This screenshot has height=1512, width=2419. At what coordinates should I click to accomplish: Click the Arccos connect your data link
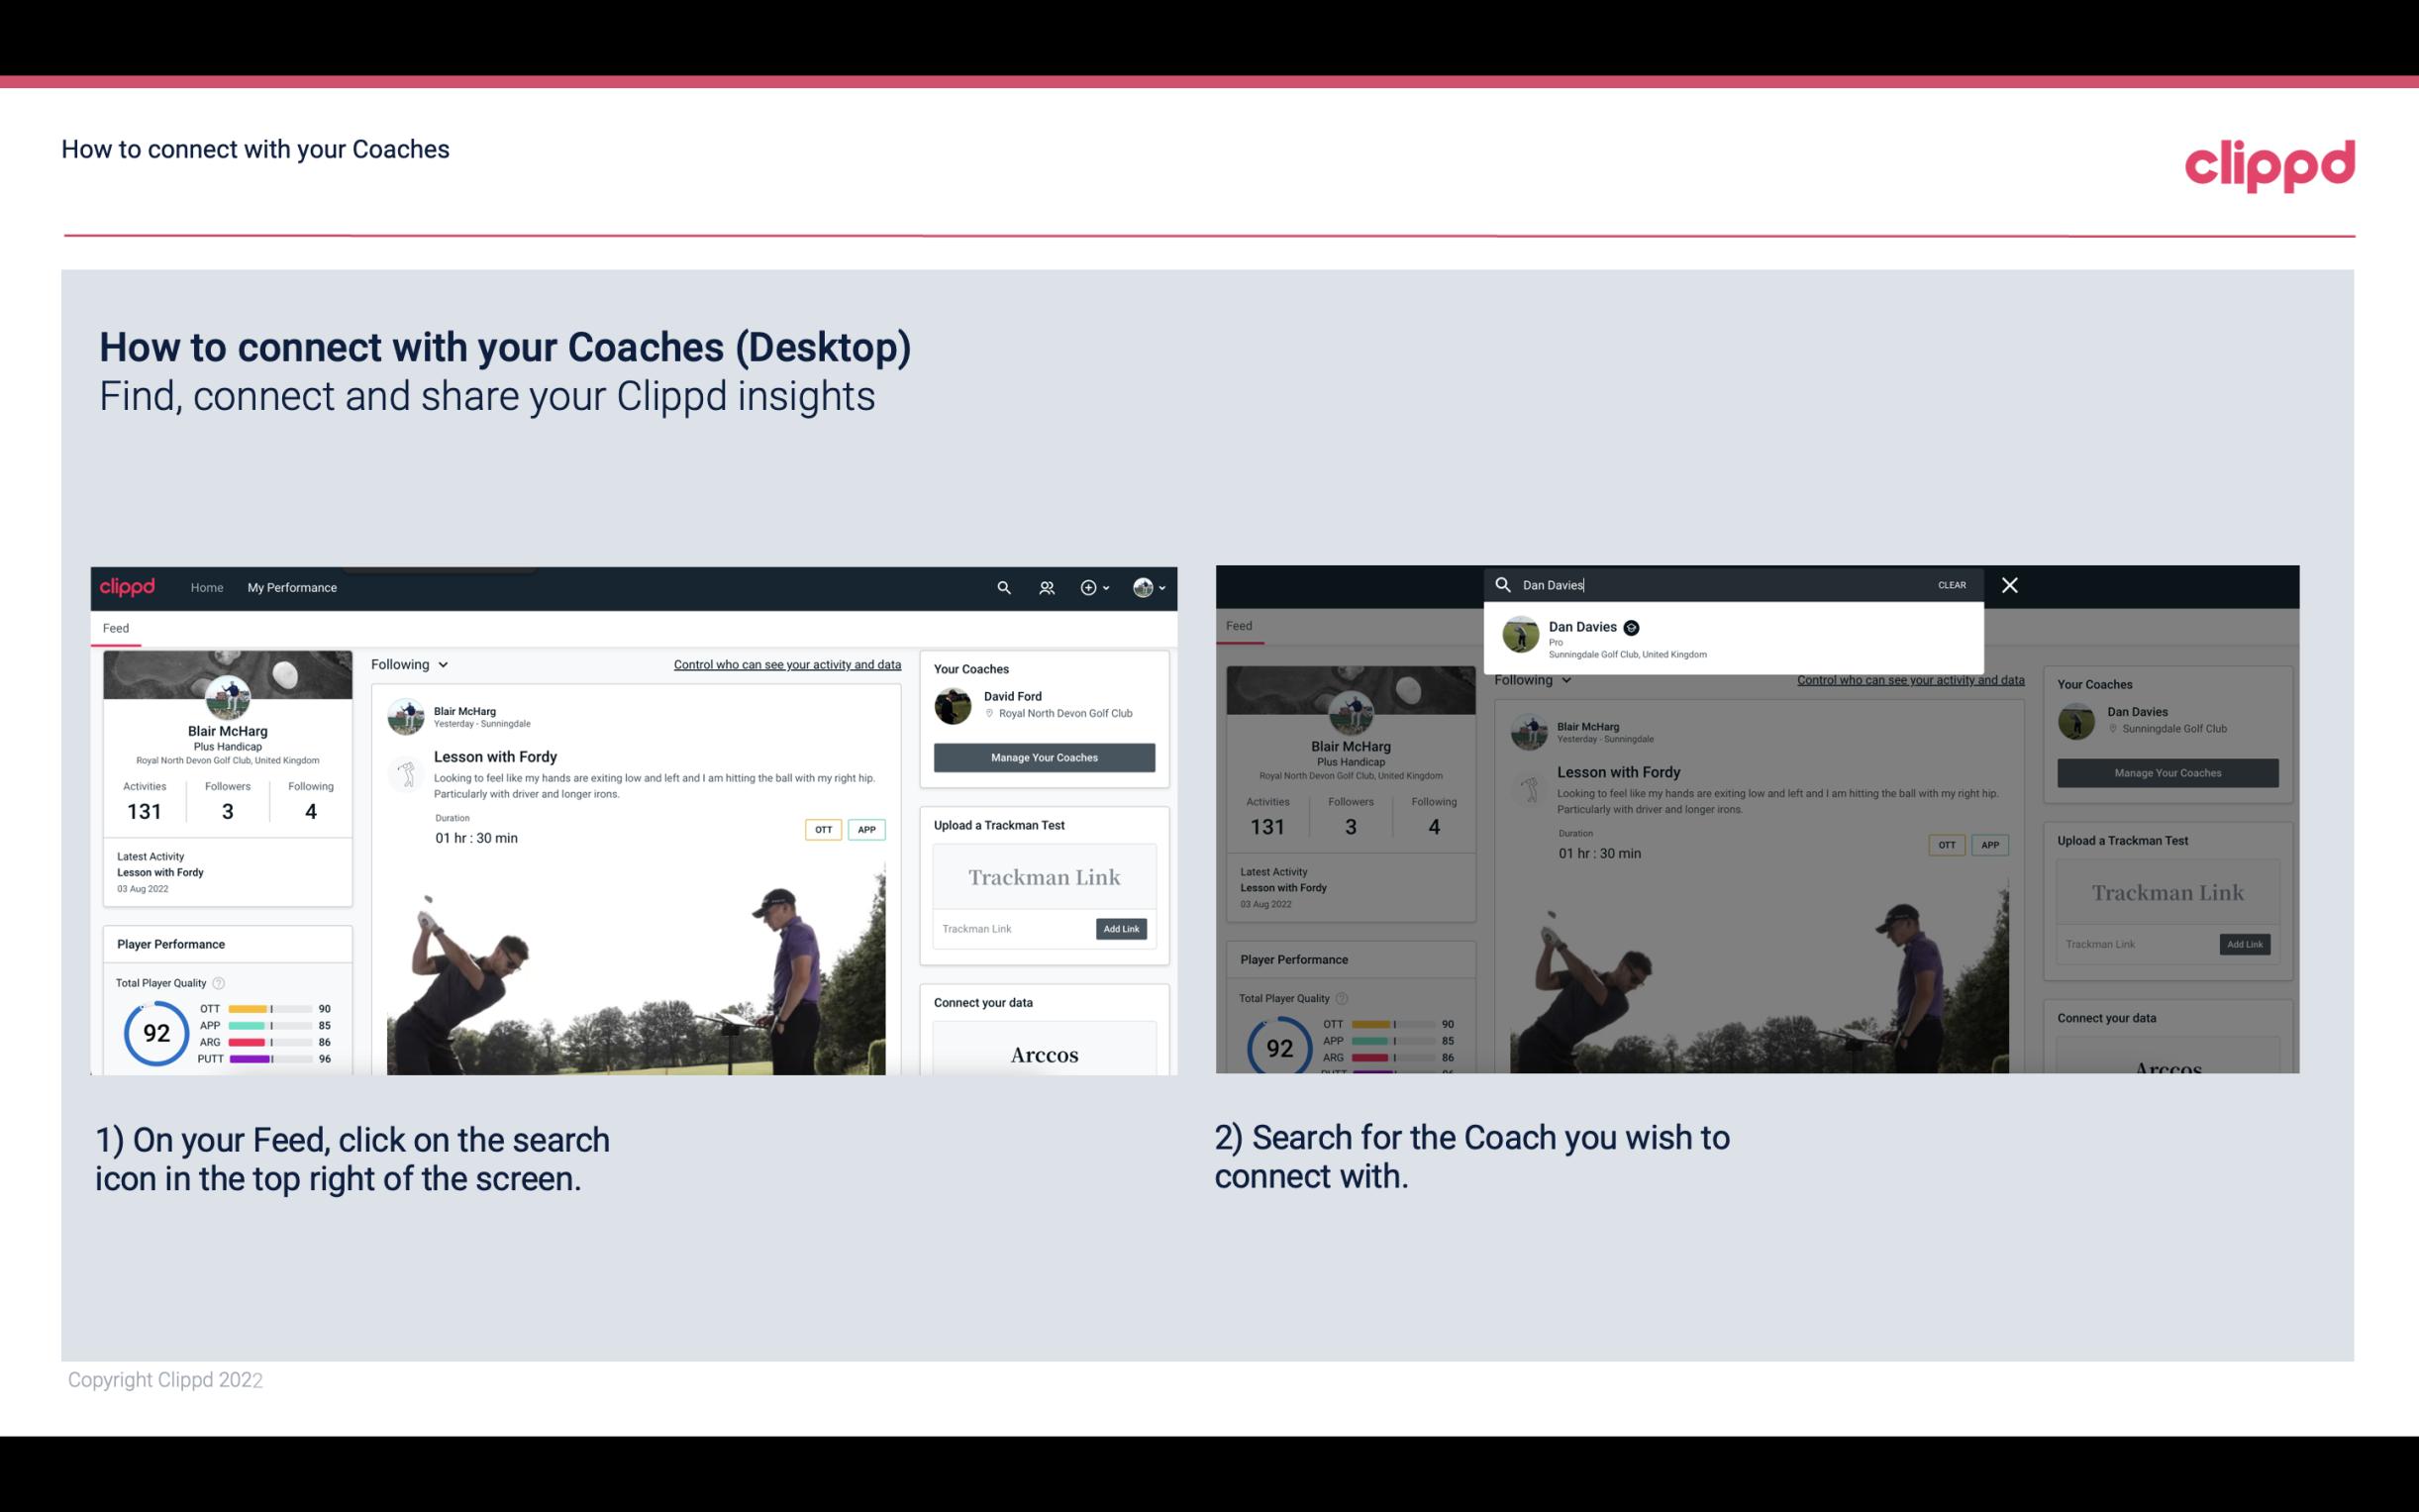point(1044,1054)
